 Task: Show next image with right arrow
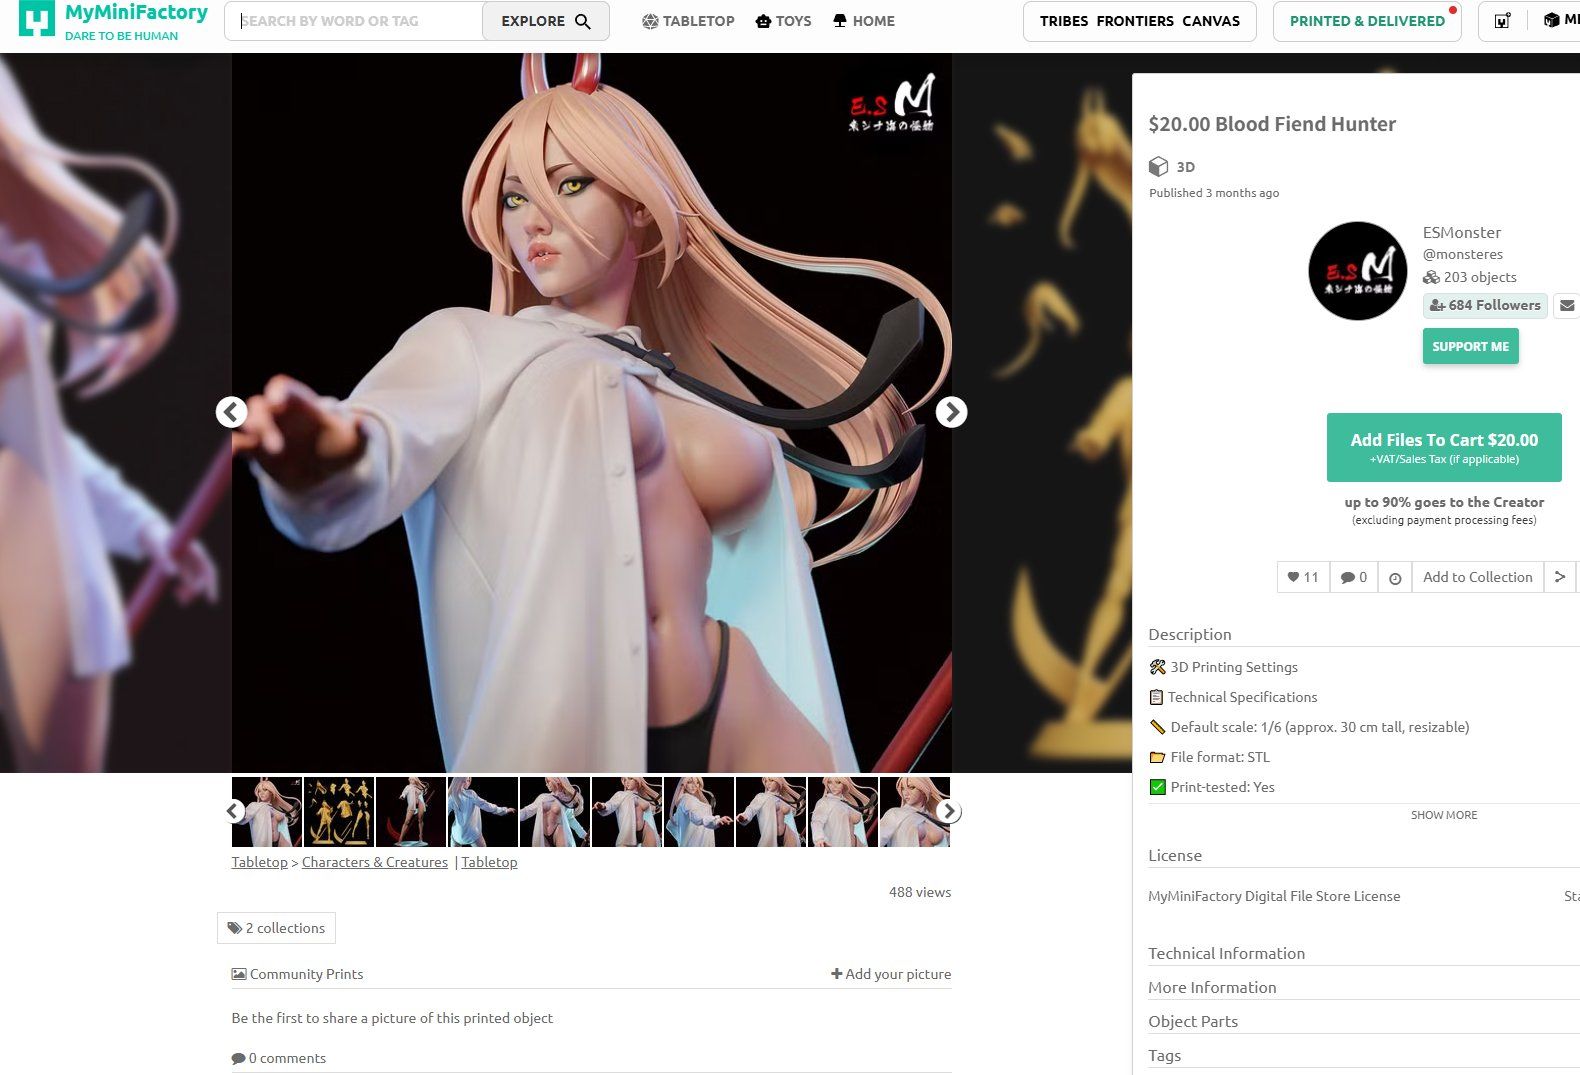pyautogui.click(x=951, y=412)
